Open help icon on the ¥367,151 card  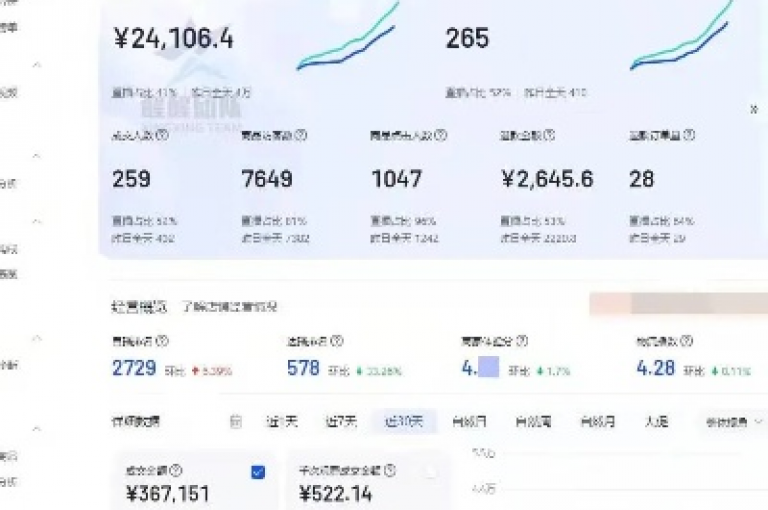point(176,471)
